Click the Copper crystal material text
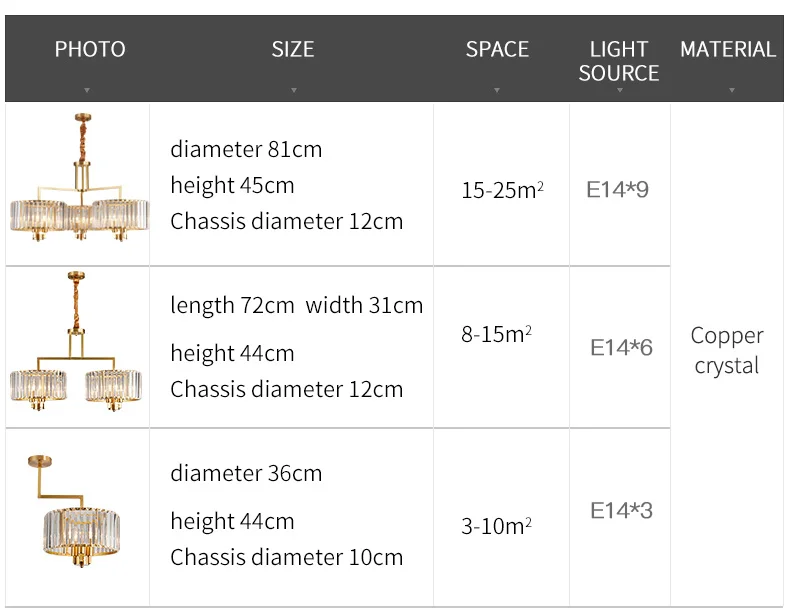 (727, 351)
